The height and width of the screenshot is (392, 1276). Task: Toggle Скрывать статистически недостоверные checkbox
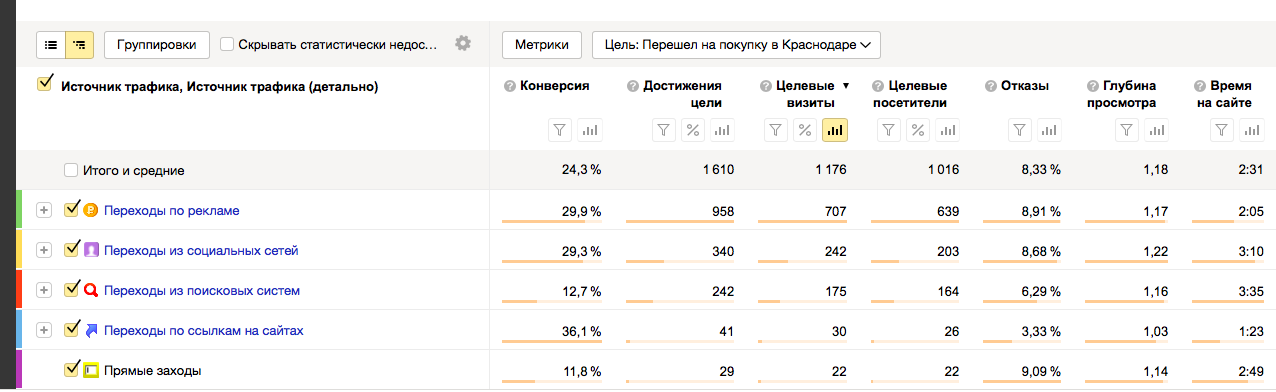click(x=228, y=44)
